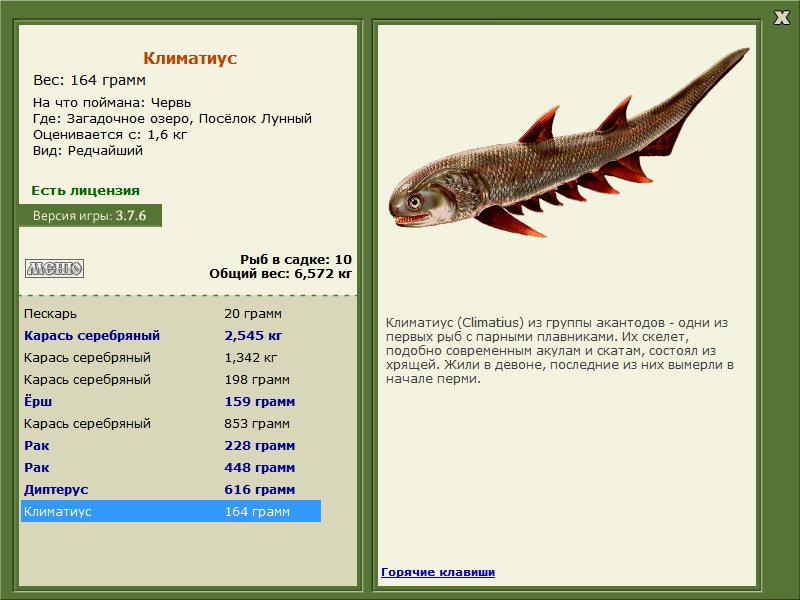Click the Климатиус fish illustration
Viewport: 800px width, 600px height.
[x=568, y=143]
